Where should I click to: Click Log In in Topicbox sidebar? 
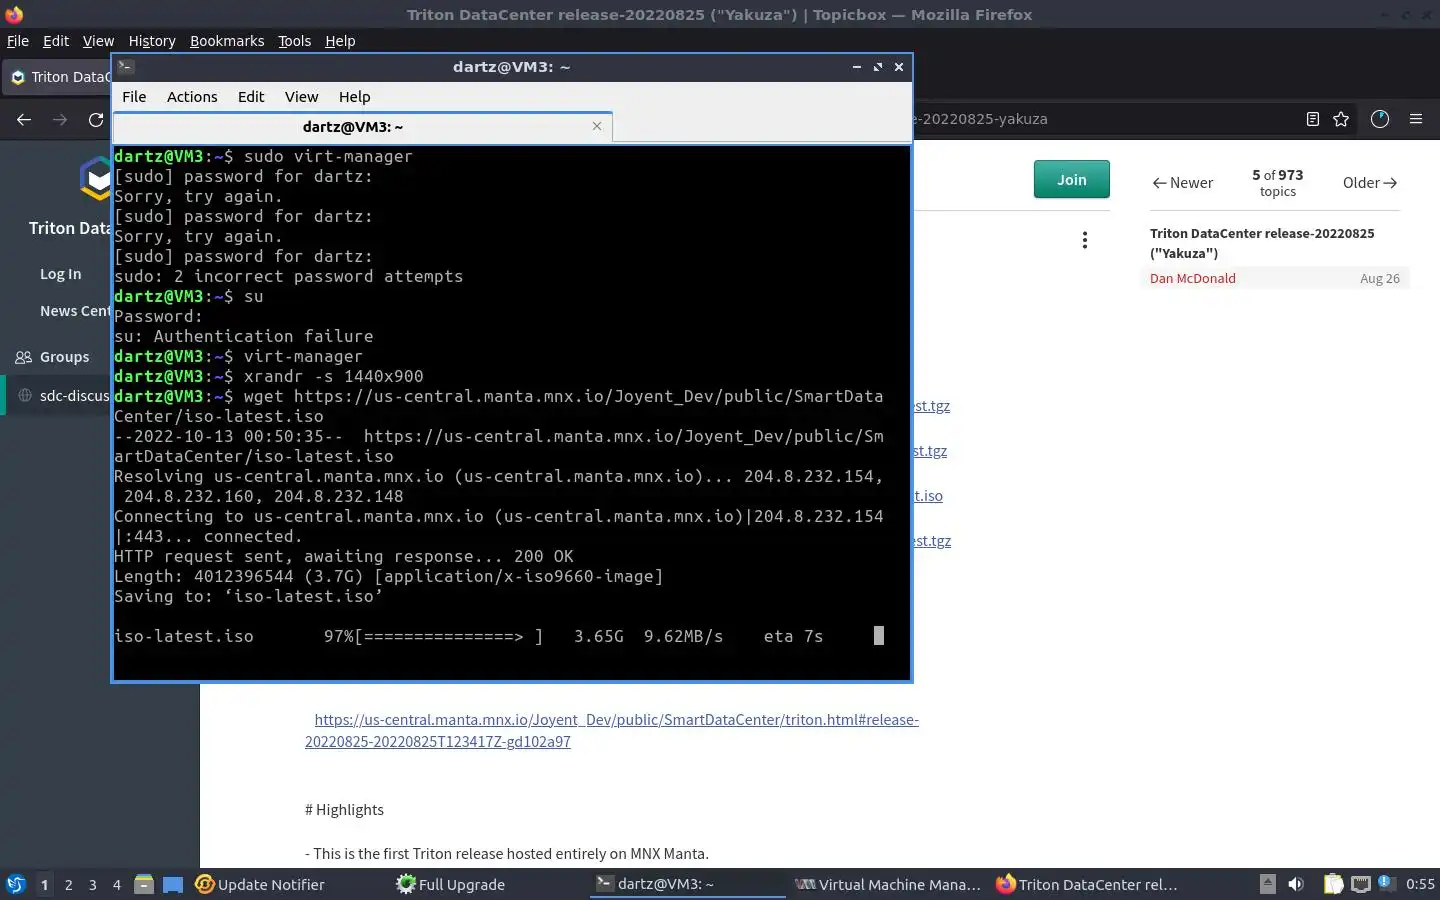[61, 274]
